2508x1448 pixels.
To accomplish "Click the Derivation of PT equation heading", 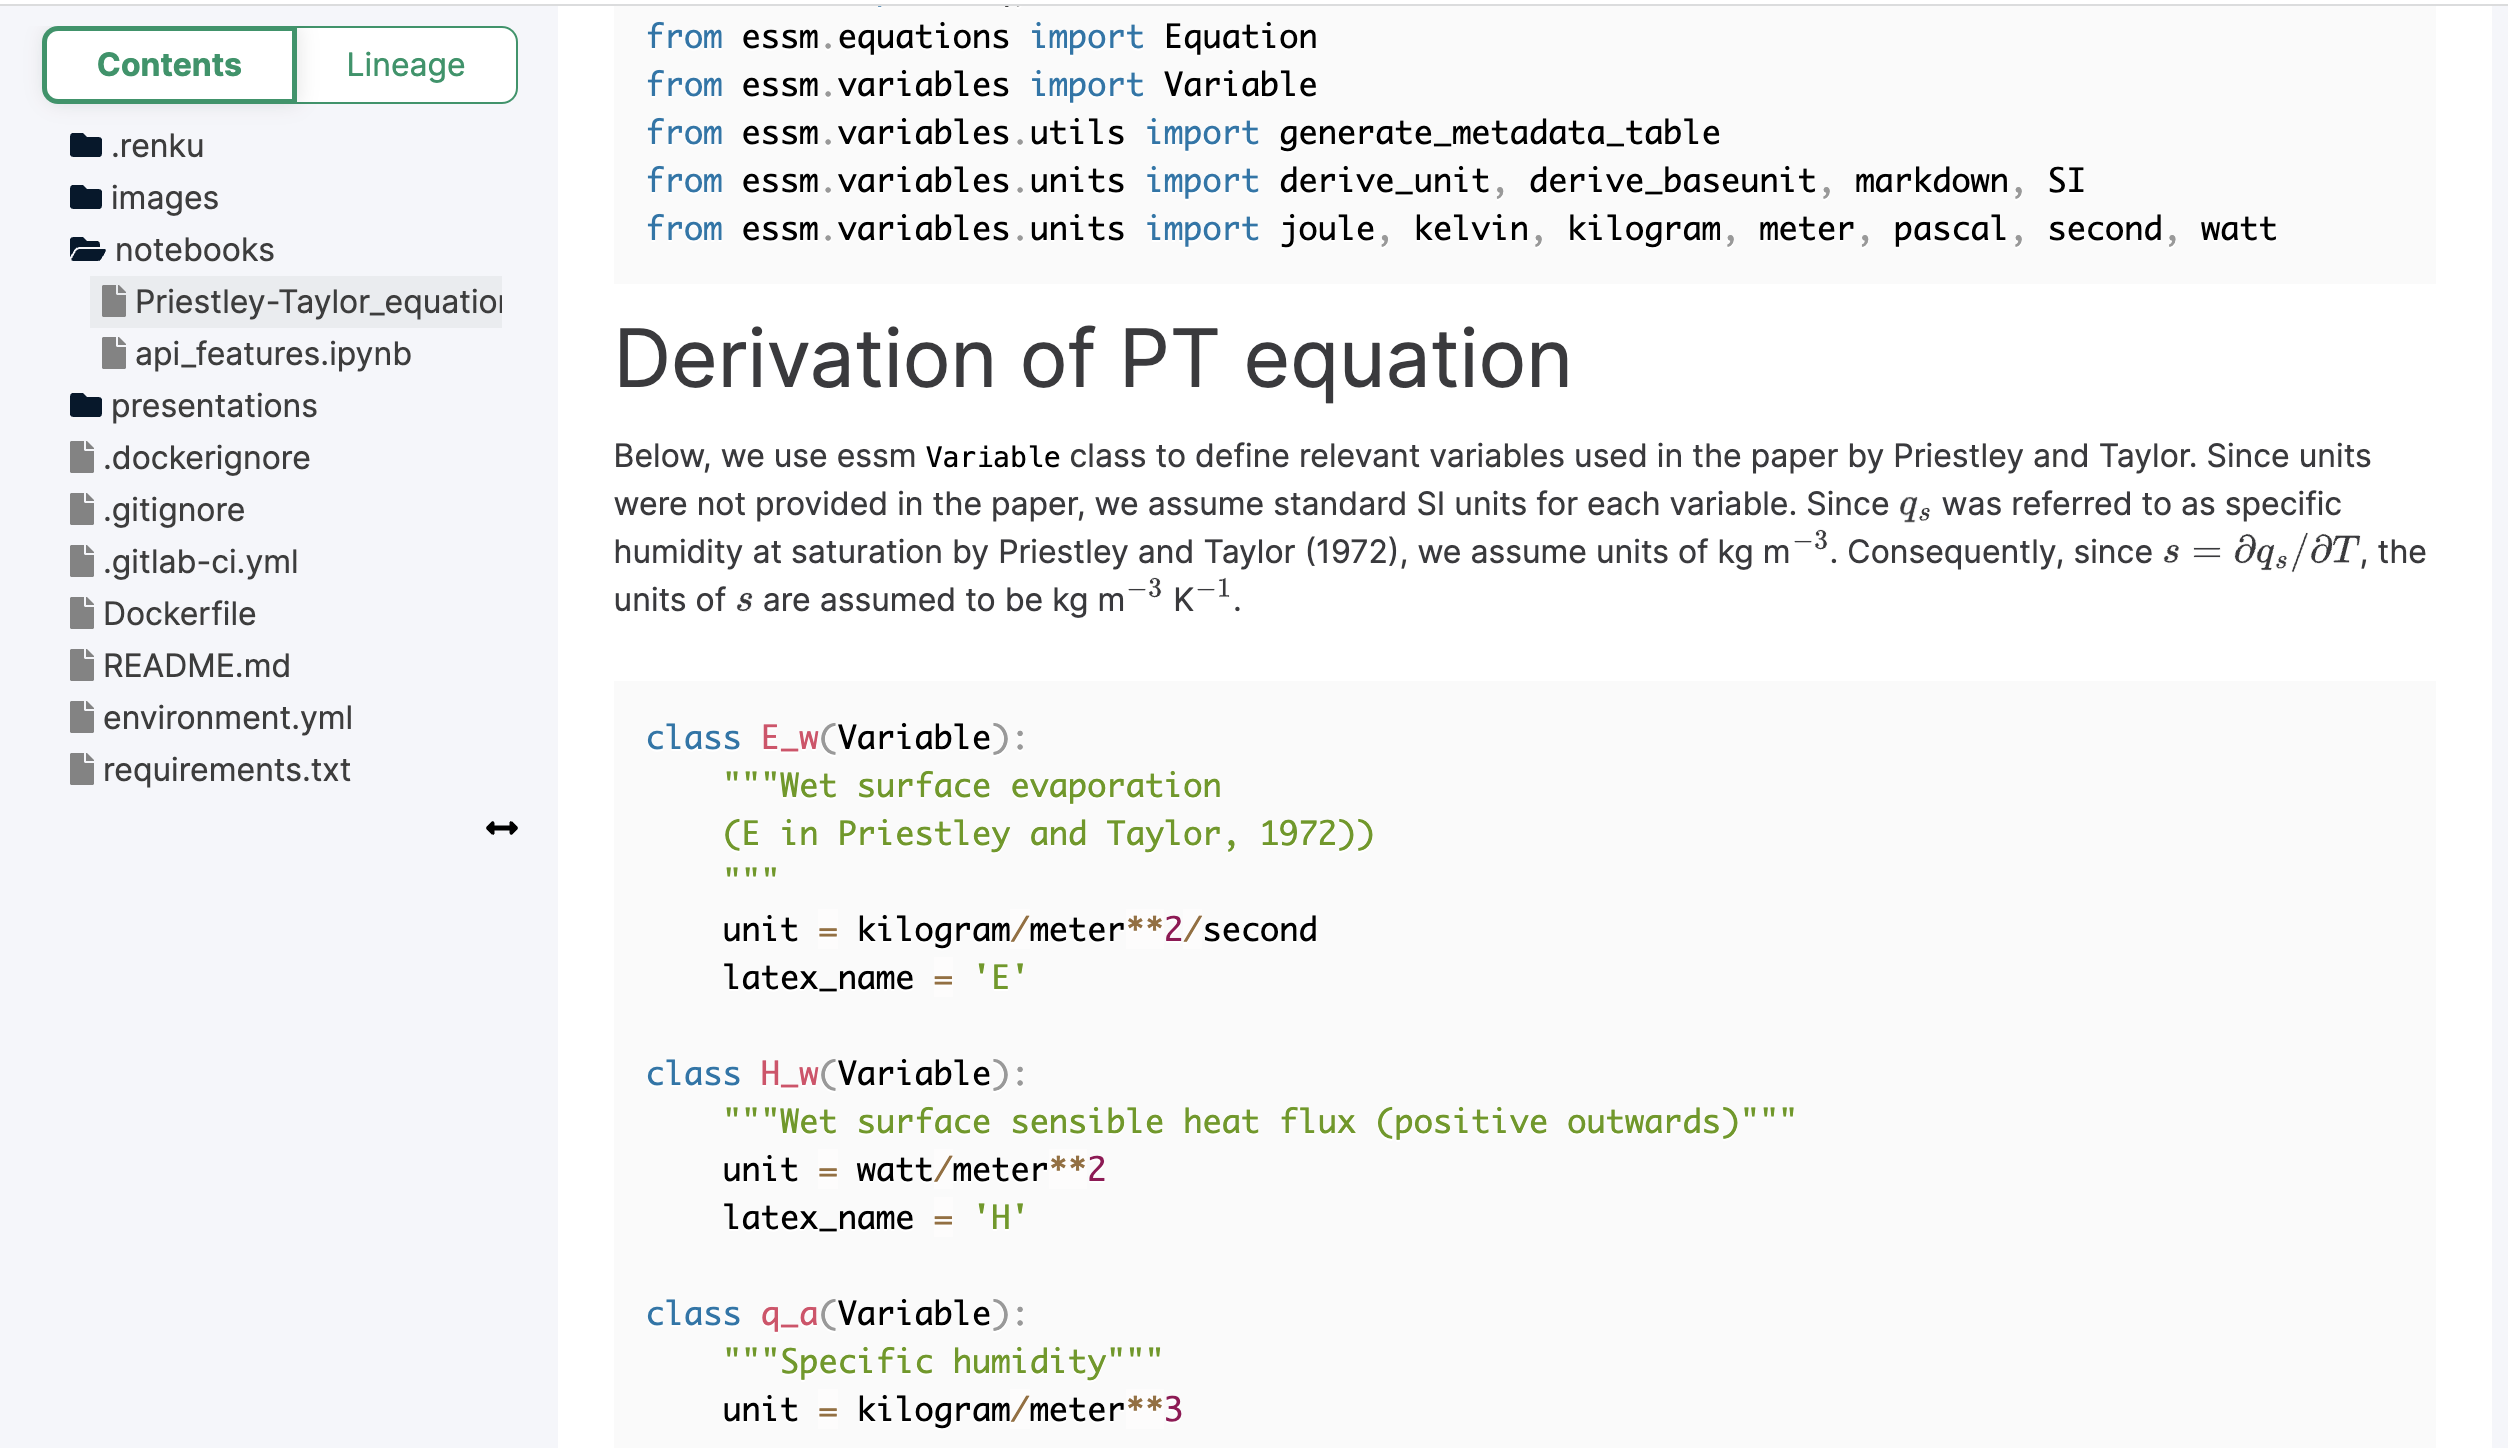I will coord(1092,358).
